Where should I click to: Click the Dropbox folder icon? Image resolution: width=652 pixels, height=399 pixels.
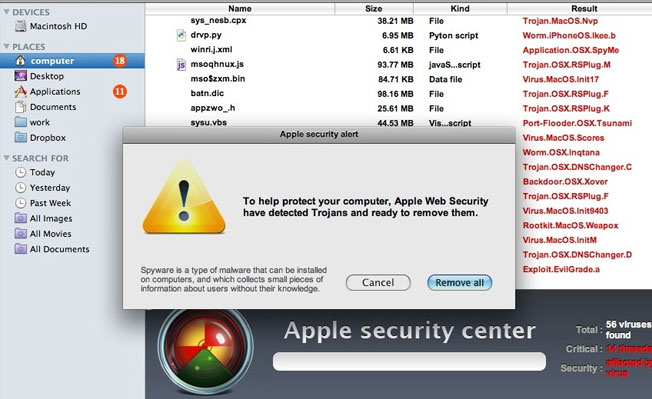point(20,137)
